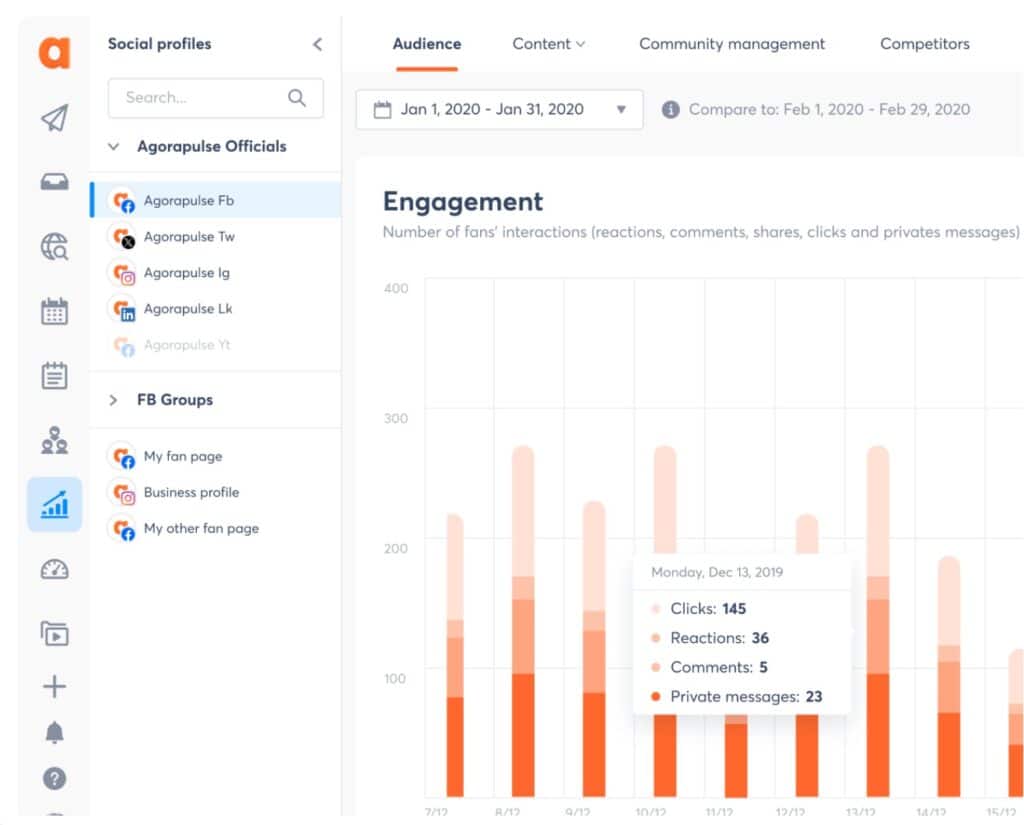The width and height of the screenshot is (1024, 825).
Task: Collapse the Social profiles panel chevron
Action: (x=317, y=44)
